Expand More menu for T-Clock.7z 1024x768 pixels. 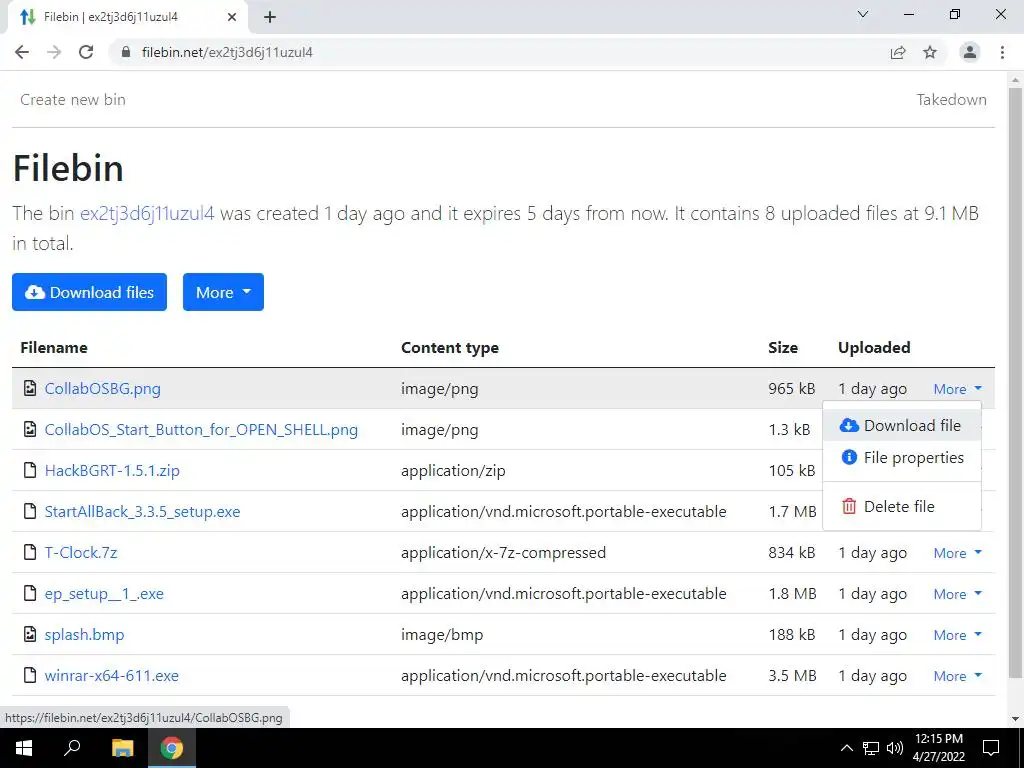[x=957, y=553]
